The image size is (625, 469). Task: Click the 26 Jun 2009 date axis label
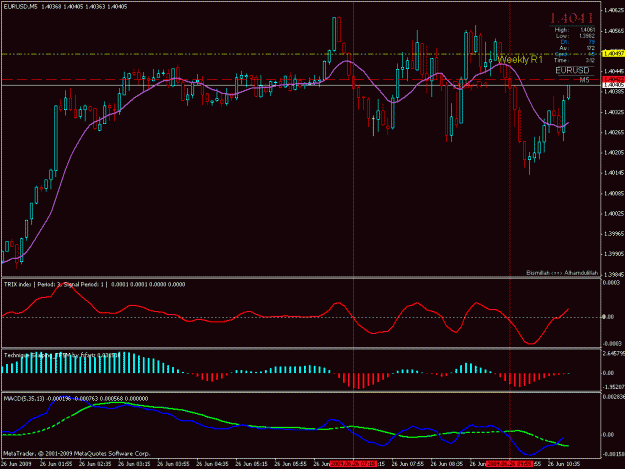point(16,464)
